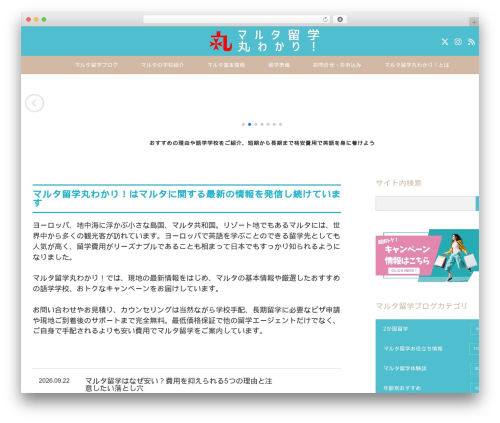Open article マルタ留学はなぜ安い？ link
This screenshot has width=500, height=423.
pos(178,384)
